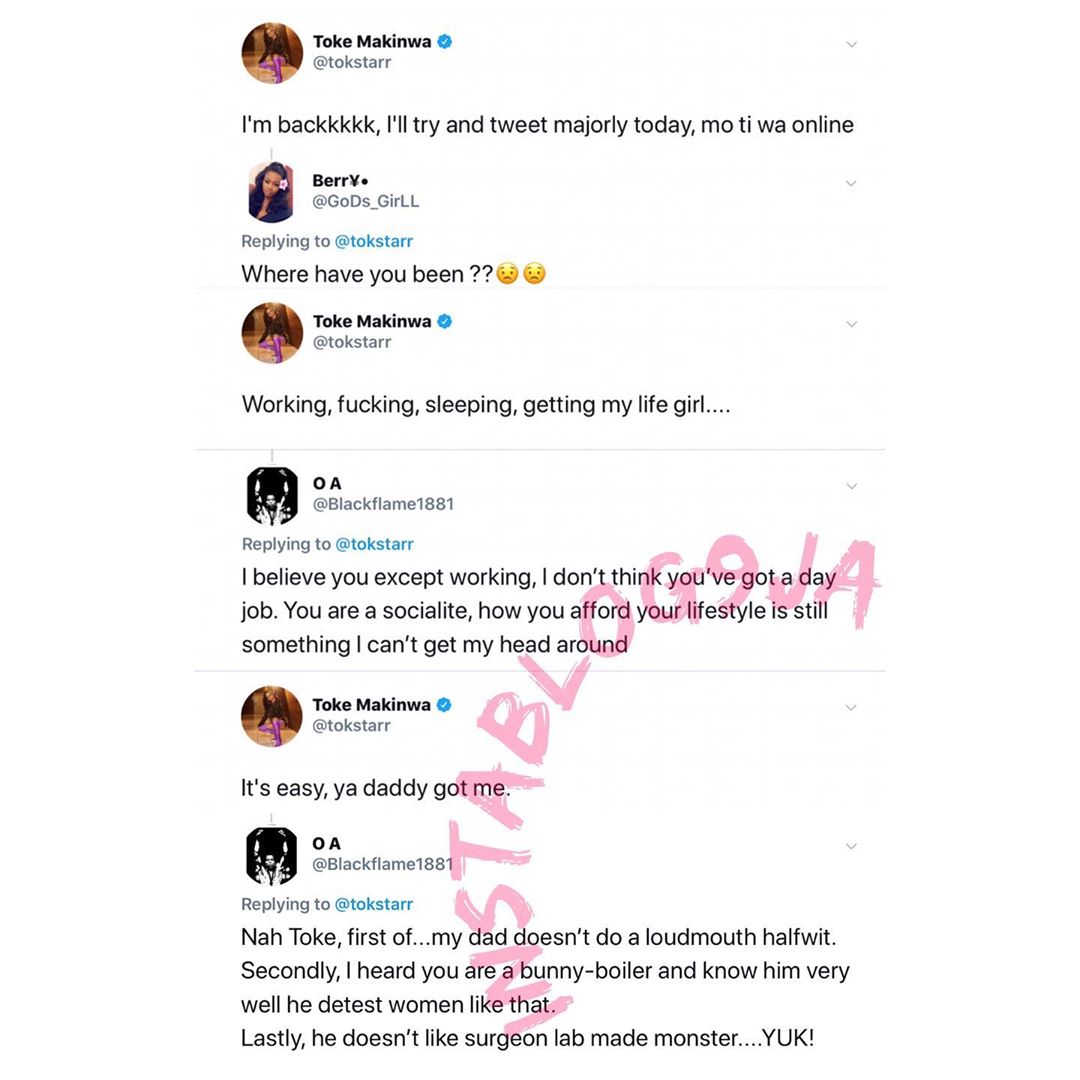Expand chevron on 'It's easy' tweet
The height and width of the screenshot is (1080, 1080).
pyautogui.click(x=851, y=707)
